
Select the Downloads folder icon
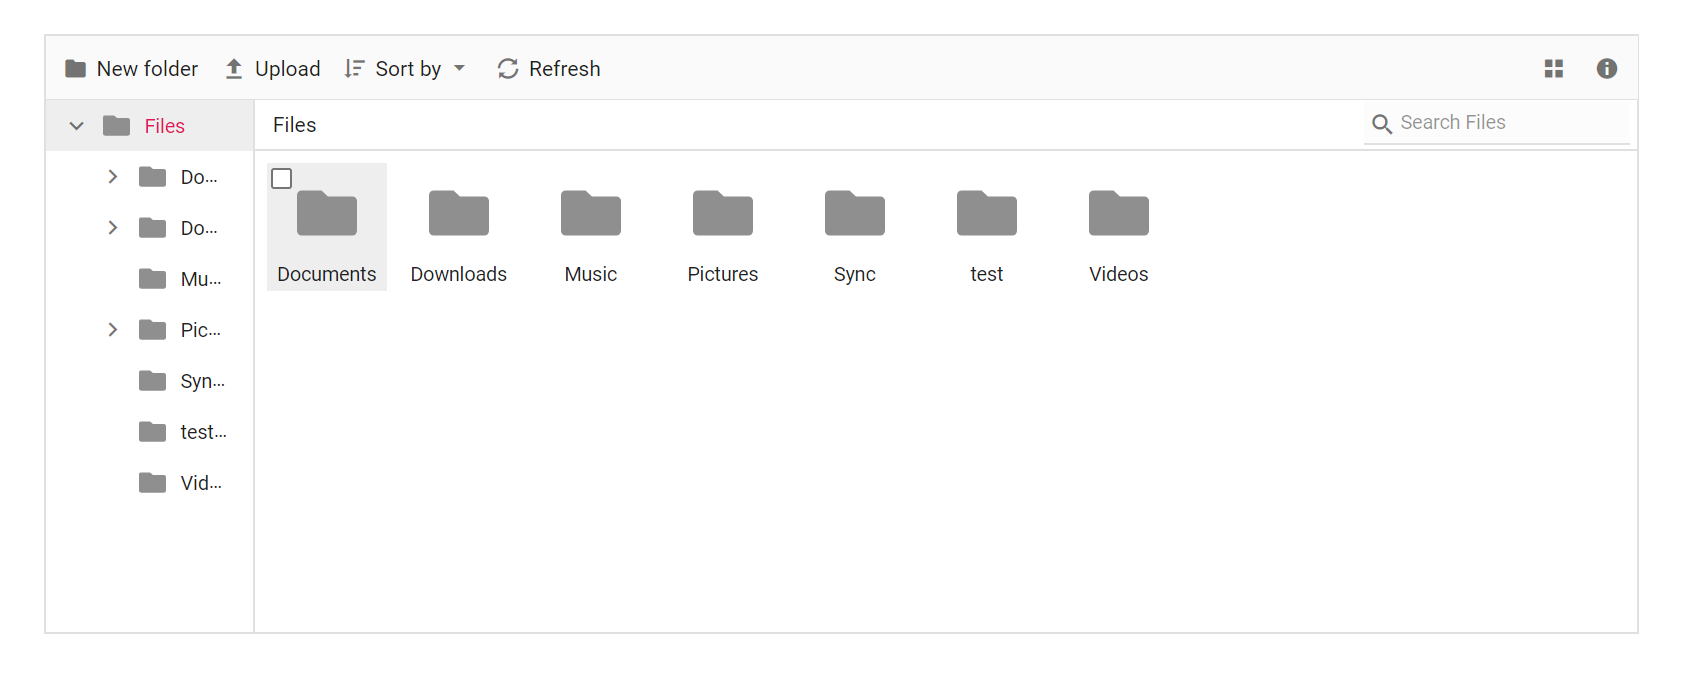[459, 213]
